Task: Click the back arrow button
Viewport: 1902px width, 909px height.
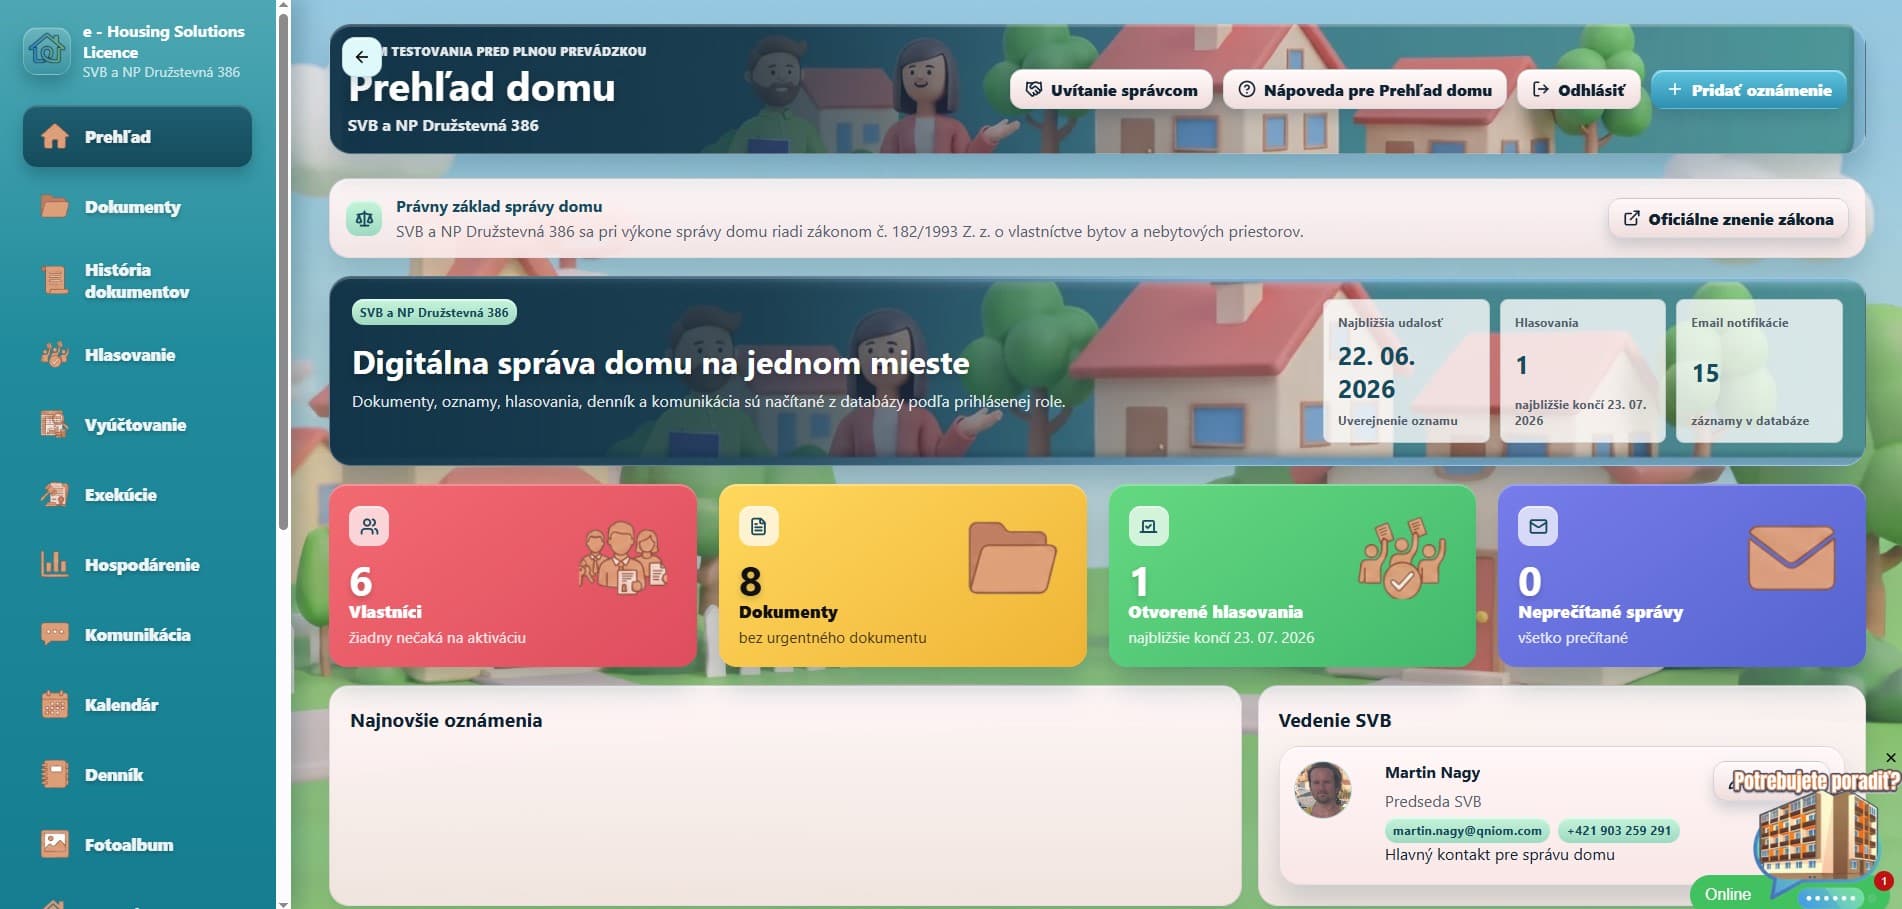Action: click(x=362, y=57)
